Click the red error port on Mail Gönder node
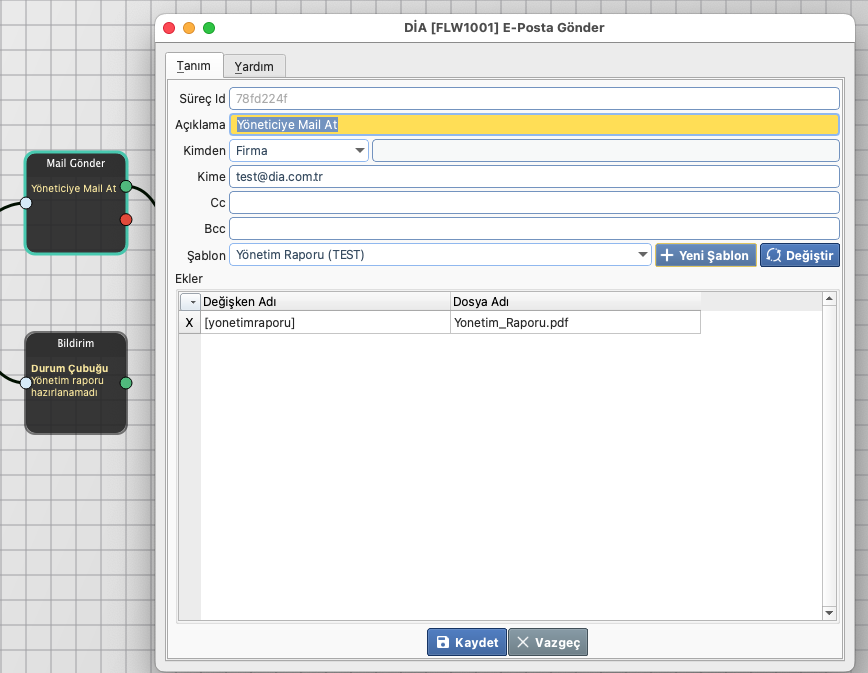This screenshot has width=868, height=673. (x=126, y=219)
